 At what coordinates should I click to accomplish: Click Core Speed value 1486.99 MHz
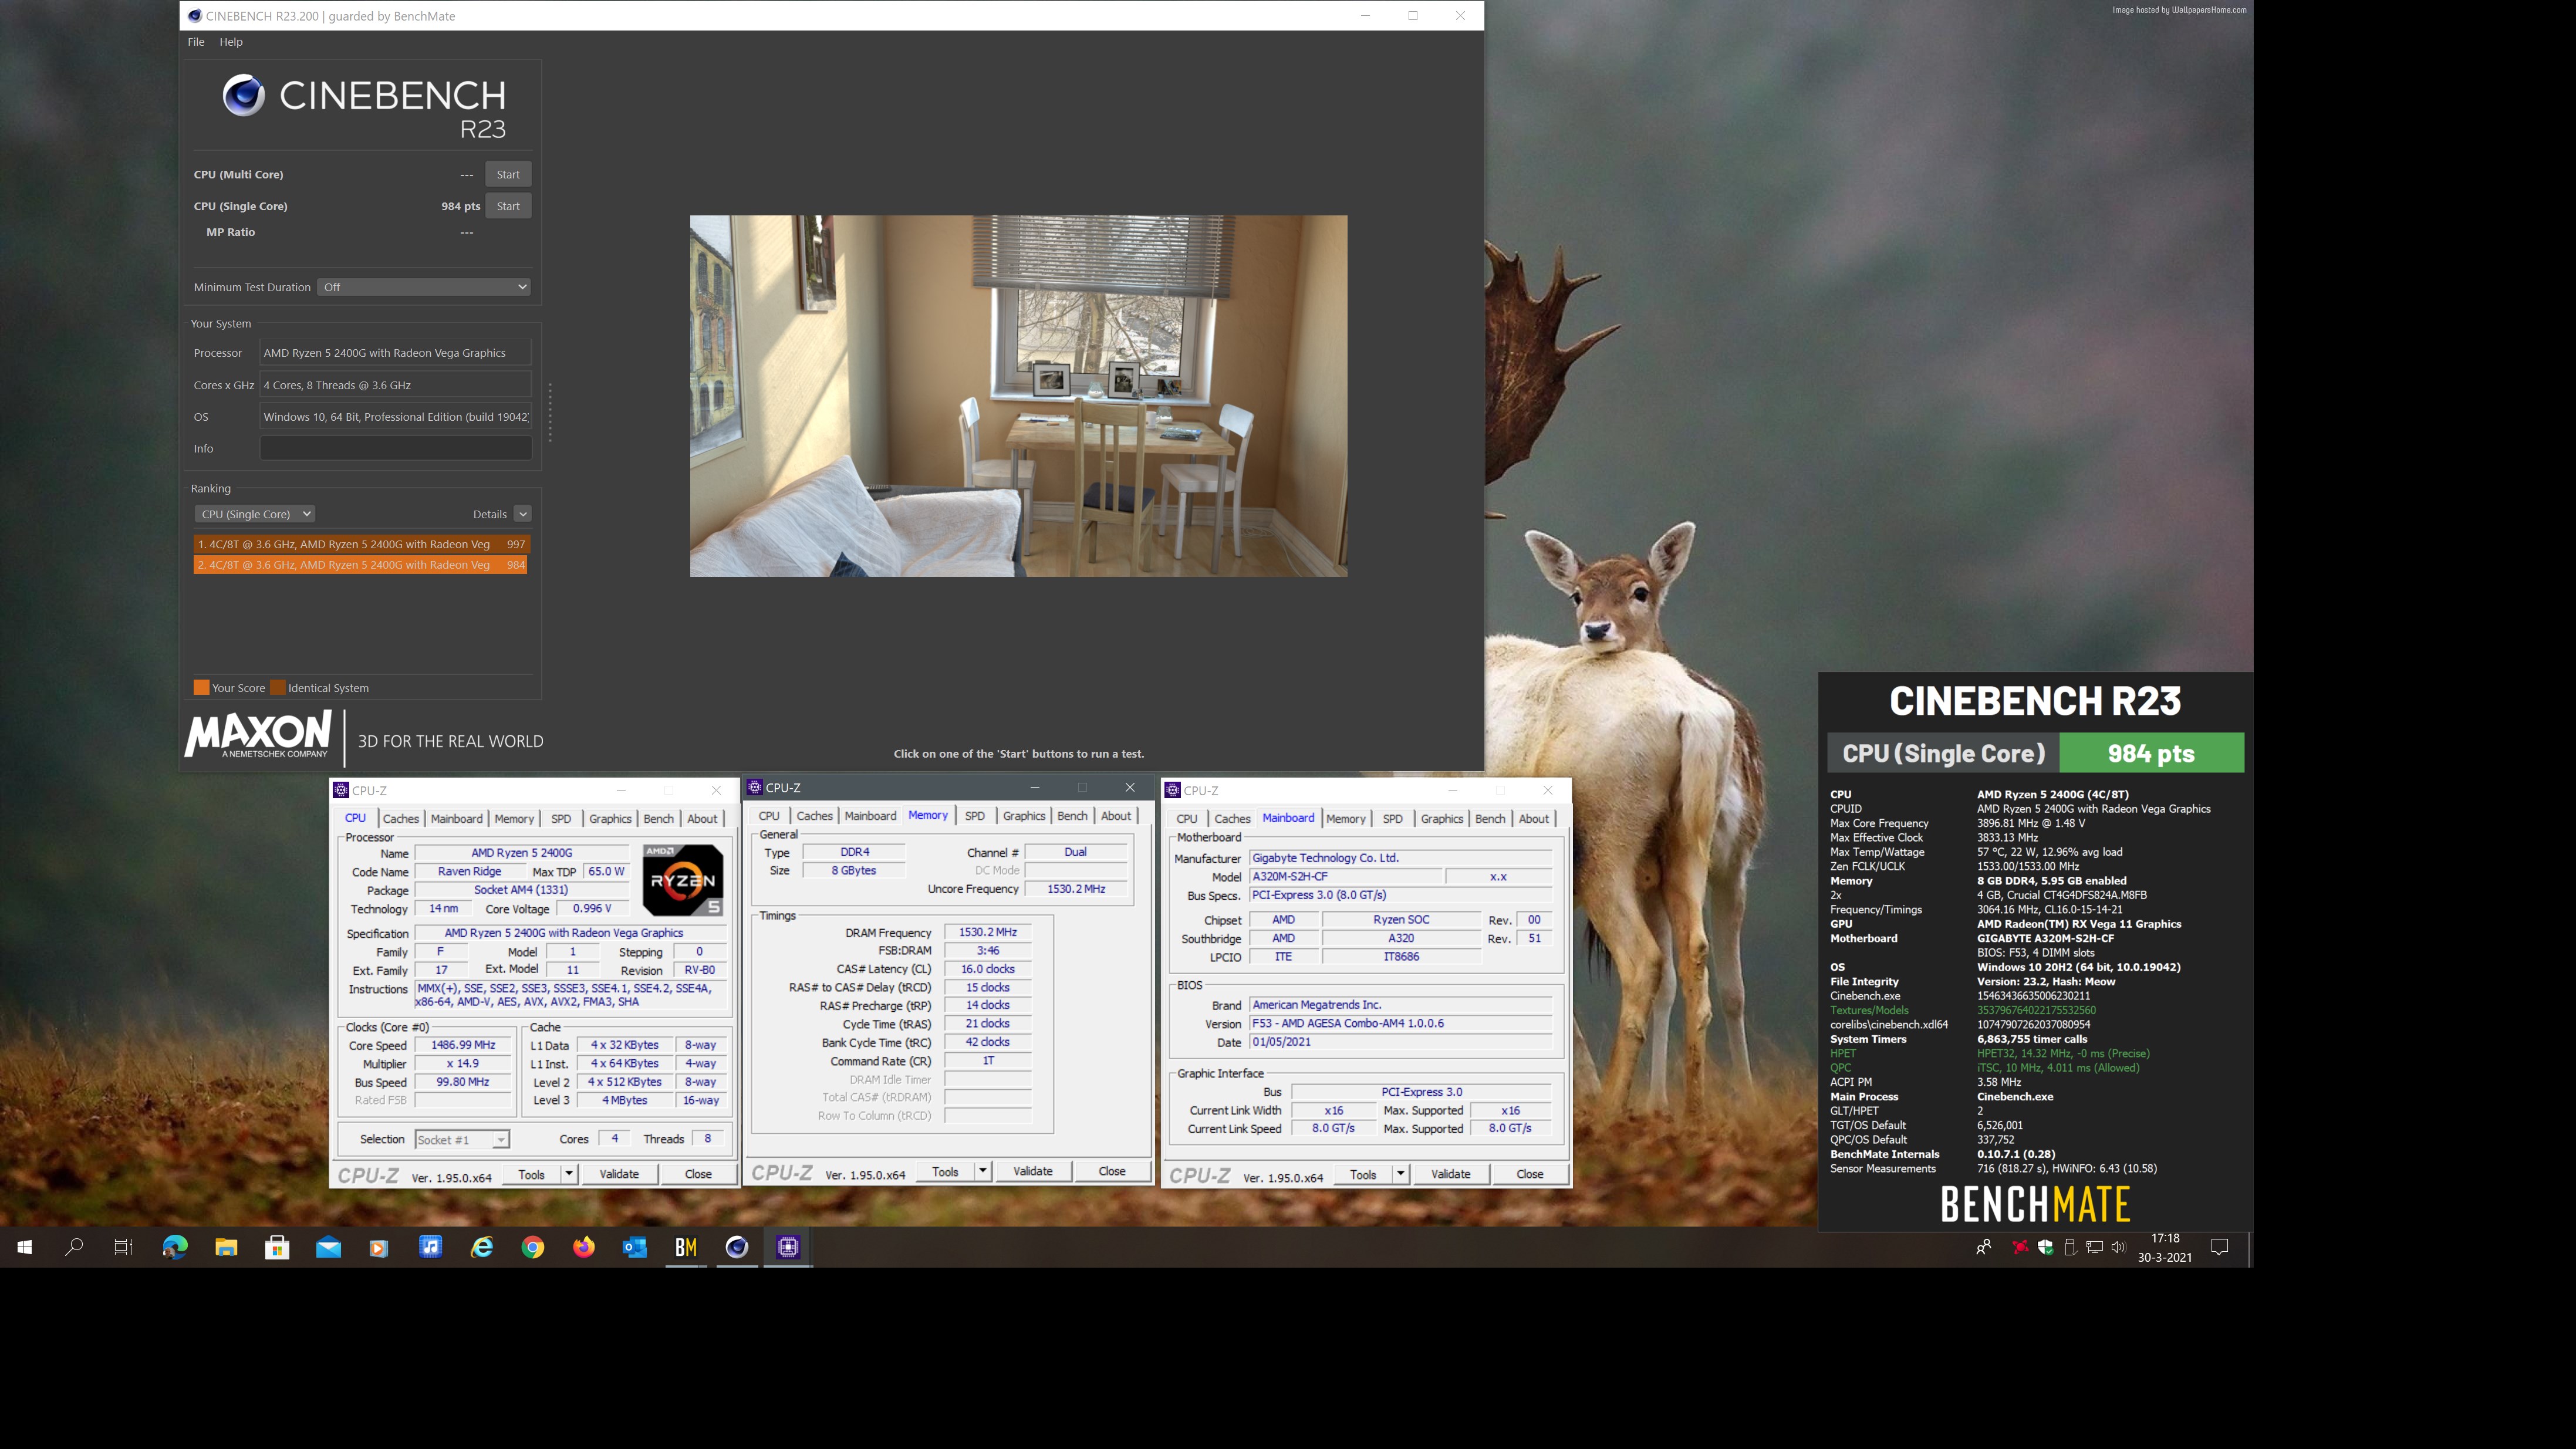[463, 1045]
